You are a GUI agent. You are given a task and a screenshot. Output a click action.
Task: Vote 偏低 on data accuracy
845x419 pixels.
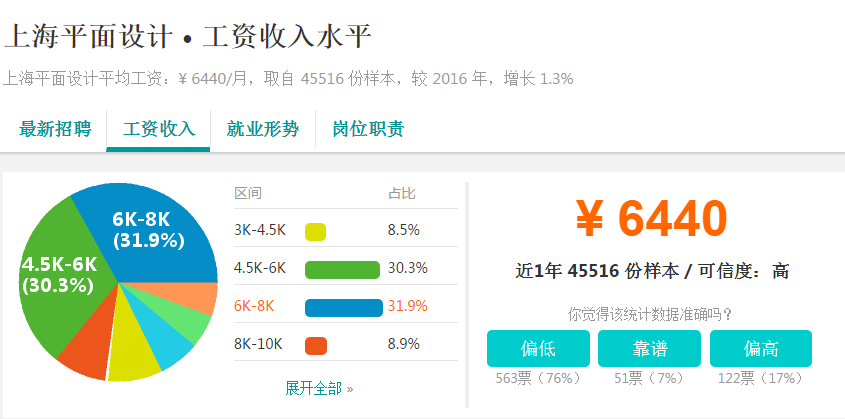(538, 348)
